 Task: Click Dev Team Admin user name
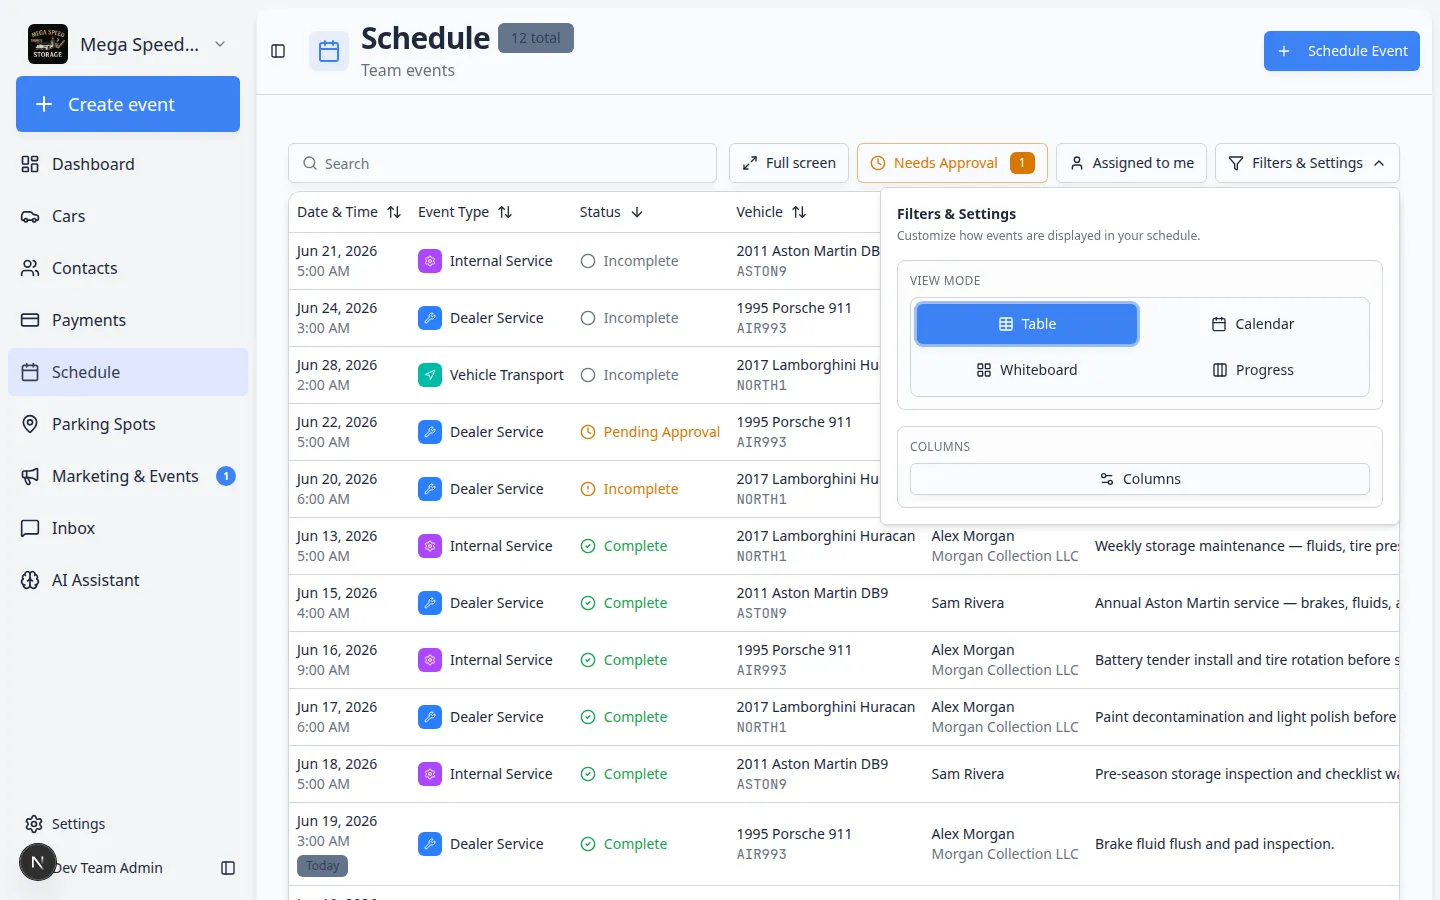coord(108,868)
